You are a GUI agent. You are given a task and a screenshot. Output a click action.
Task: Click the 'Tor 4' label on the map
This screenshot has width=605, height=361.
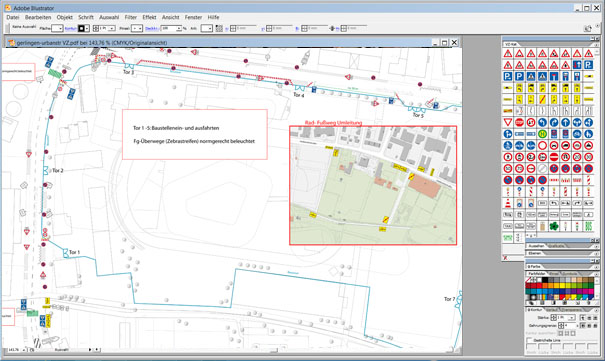click(x=299, y=95)
